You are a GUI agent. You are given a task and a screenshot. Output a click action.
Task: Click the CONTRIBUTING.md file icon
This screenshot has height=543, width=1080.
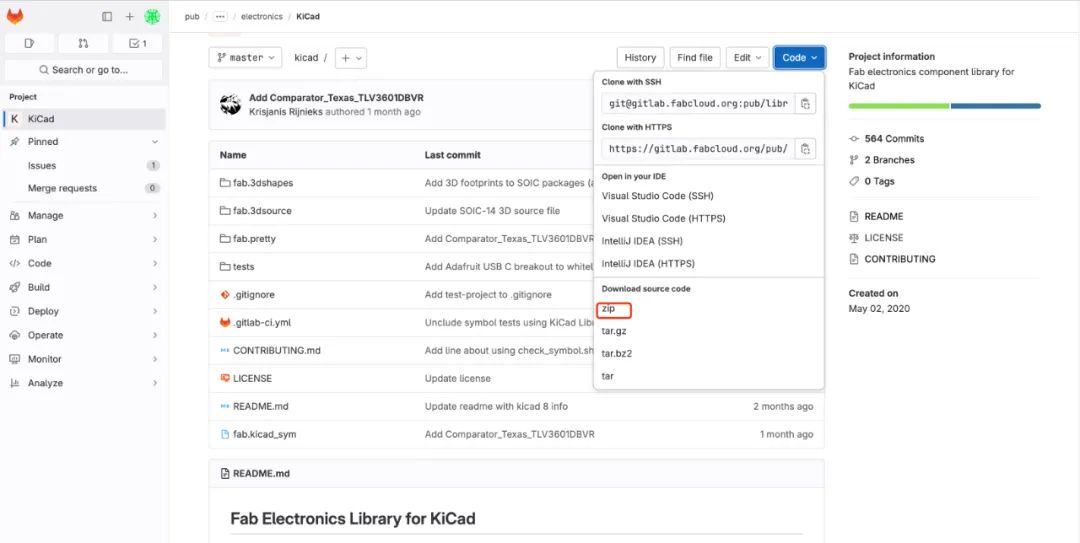[x=225, y=350]
